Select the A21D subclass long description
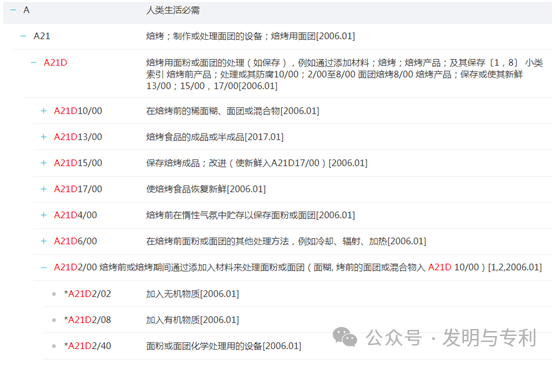The height and width of the screenshot is (366, 558). coord(344,74)
